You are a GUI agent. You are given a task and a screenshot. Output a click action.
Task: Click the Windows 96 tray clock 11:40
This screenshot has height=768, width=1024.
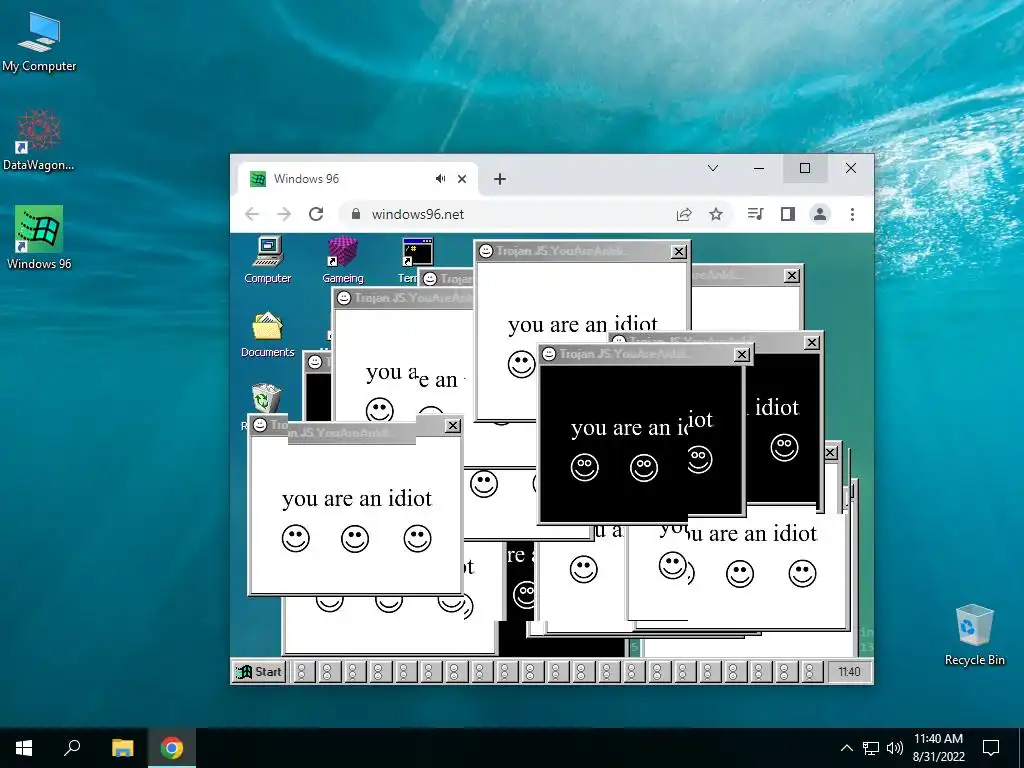point(849,671)
